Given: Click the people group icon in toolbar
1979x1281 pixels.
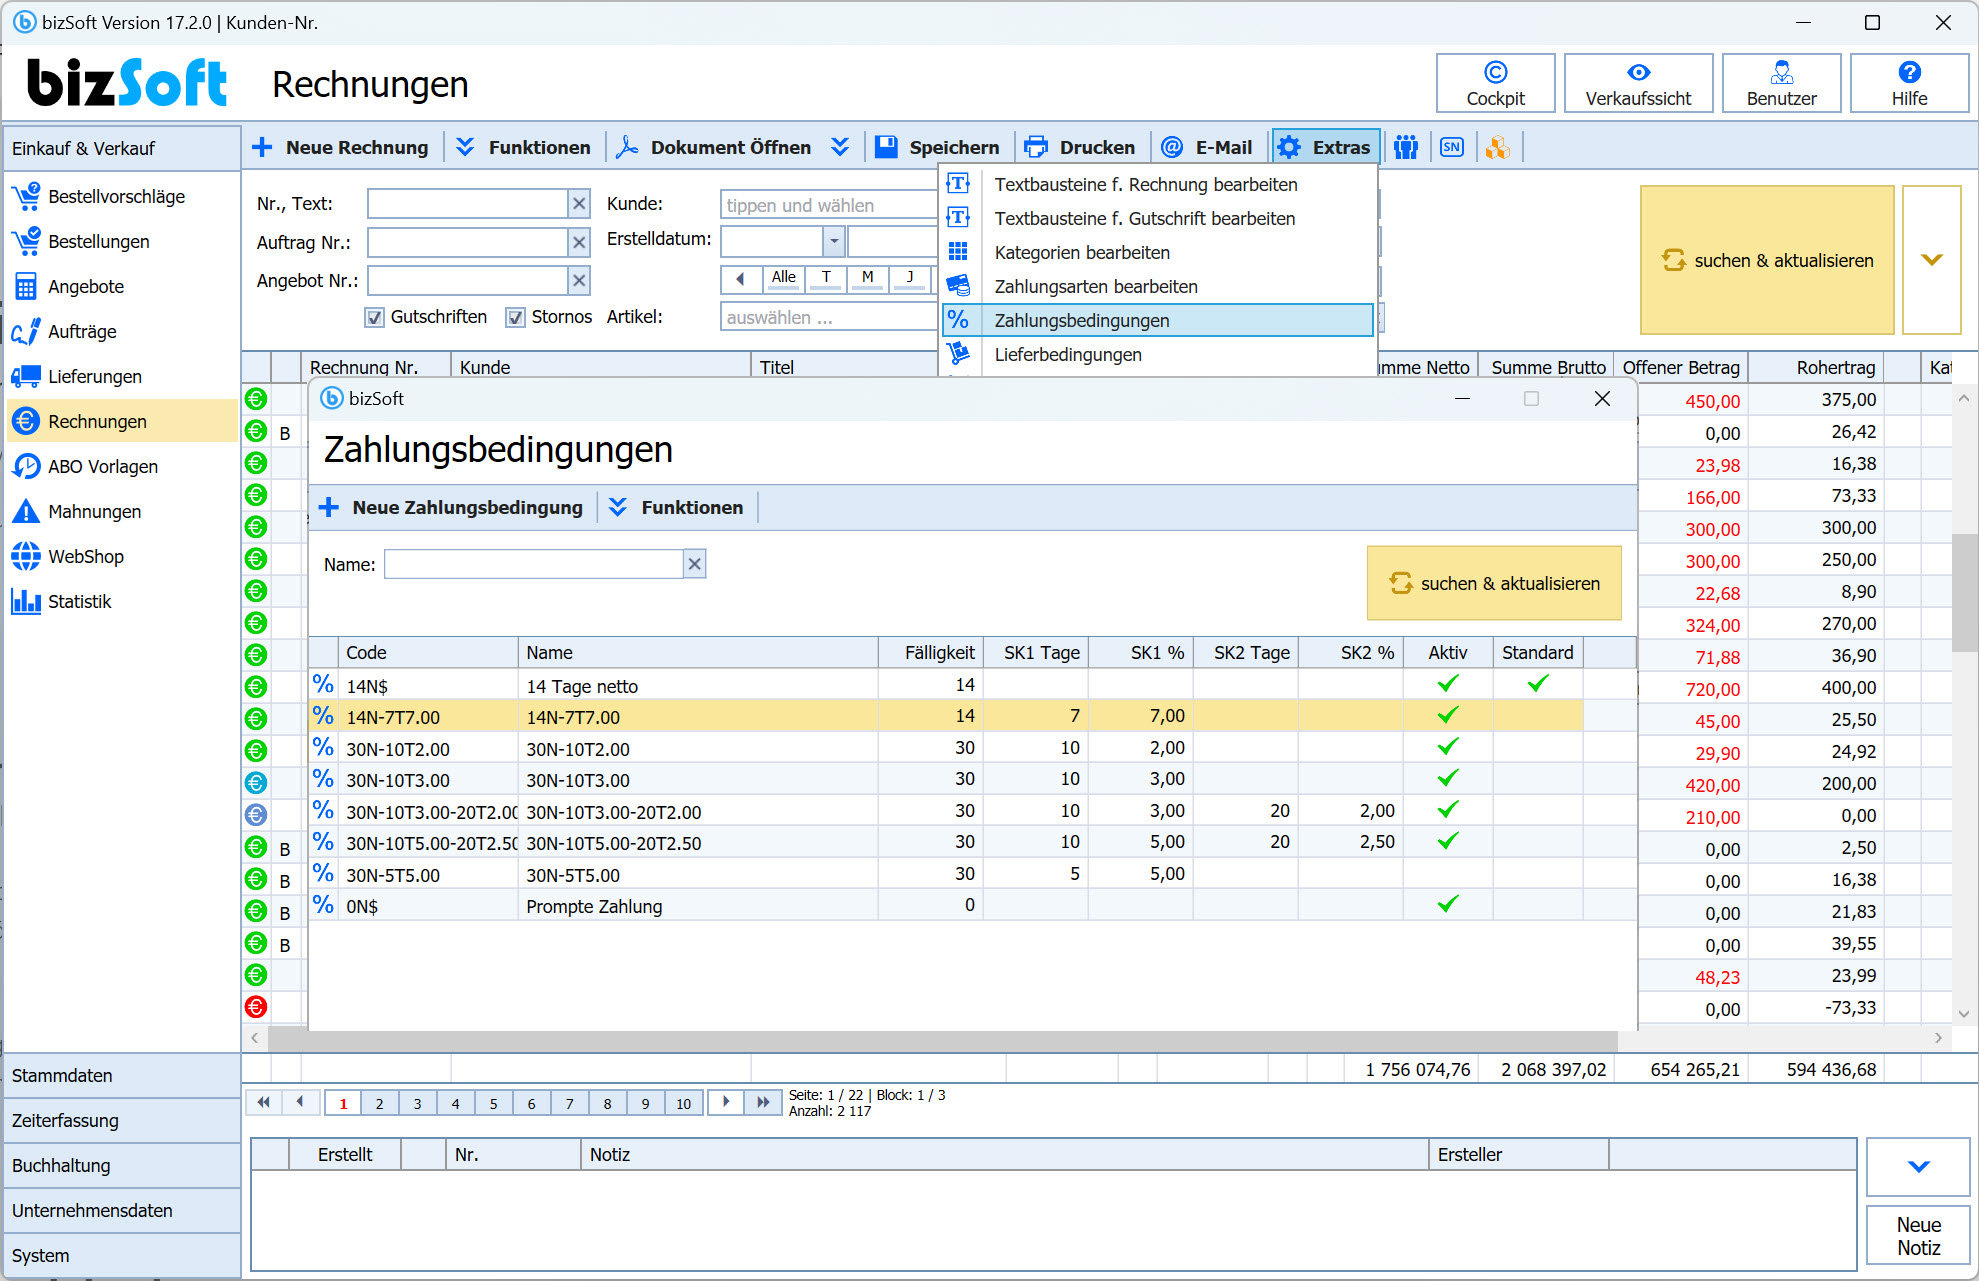Looking at the screenshot, I should [1406, 147].
